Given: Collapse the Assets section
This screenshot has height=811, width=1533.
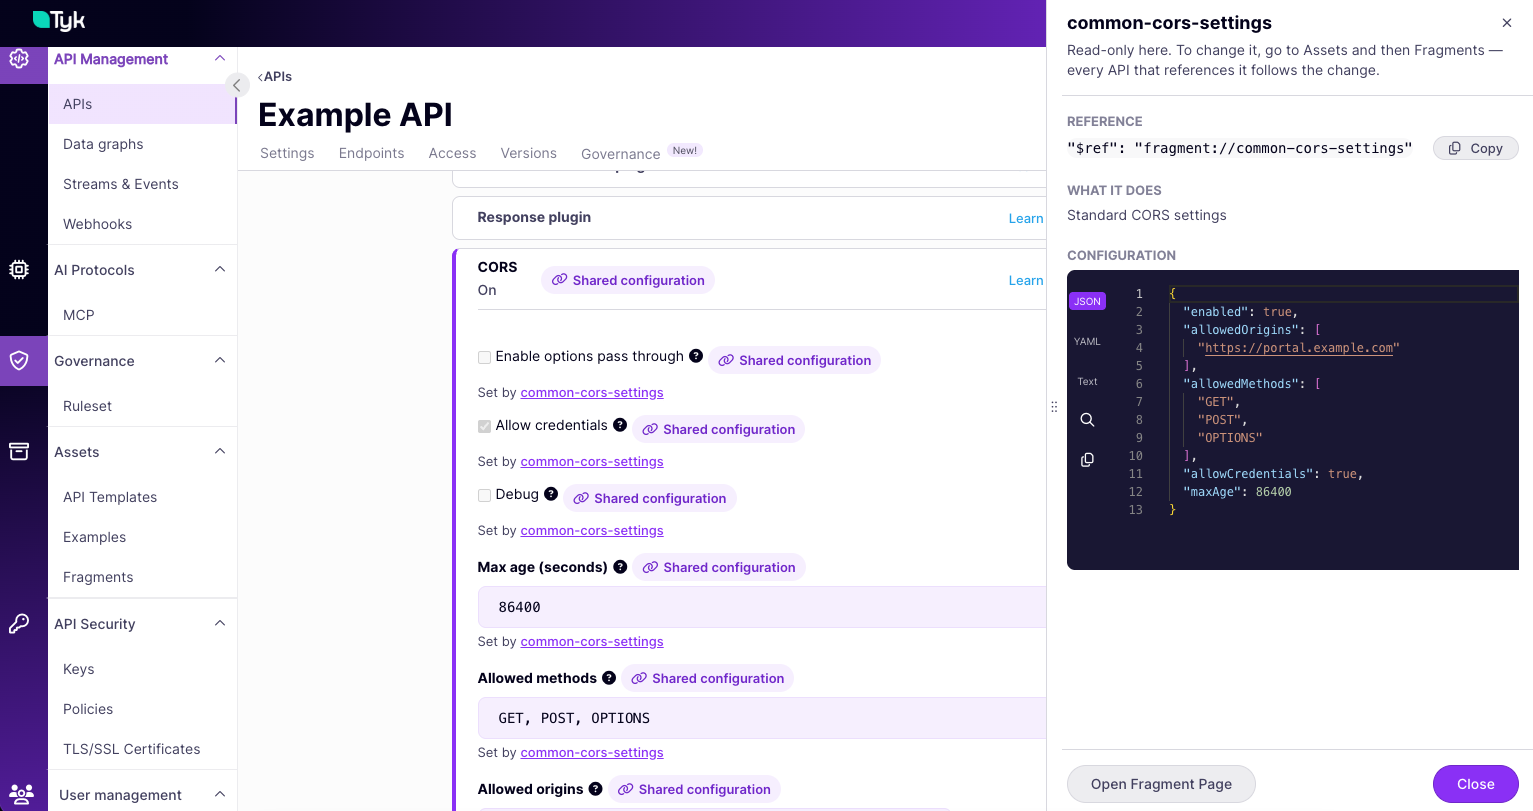Looking at the screenshot, I should [x=220, y=451].
